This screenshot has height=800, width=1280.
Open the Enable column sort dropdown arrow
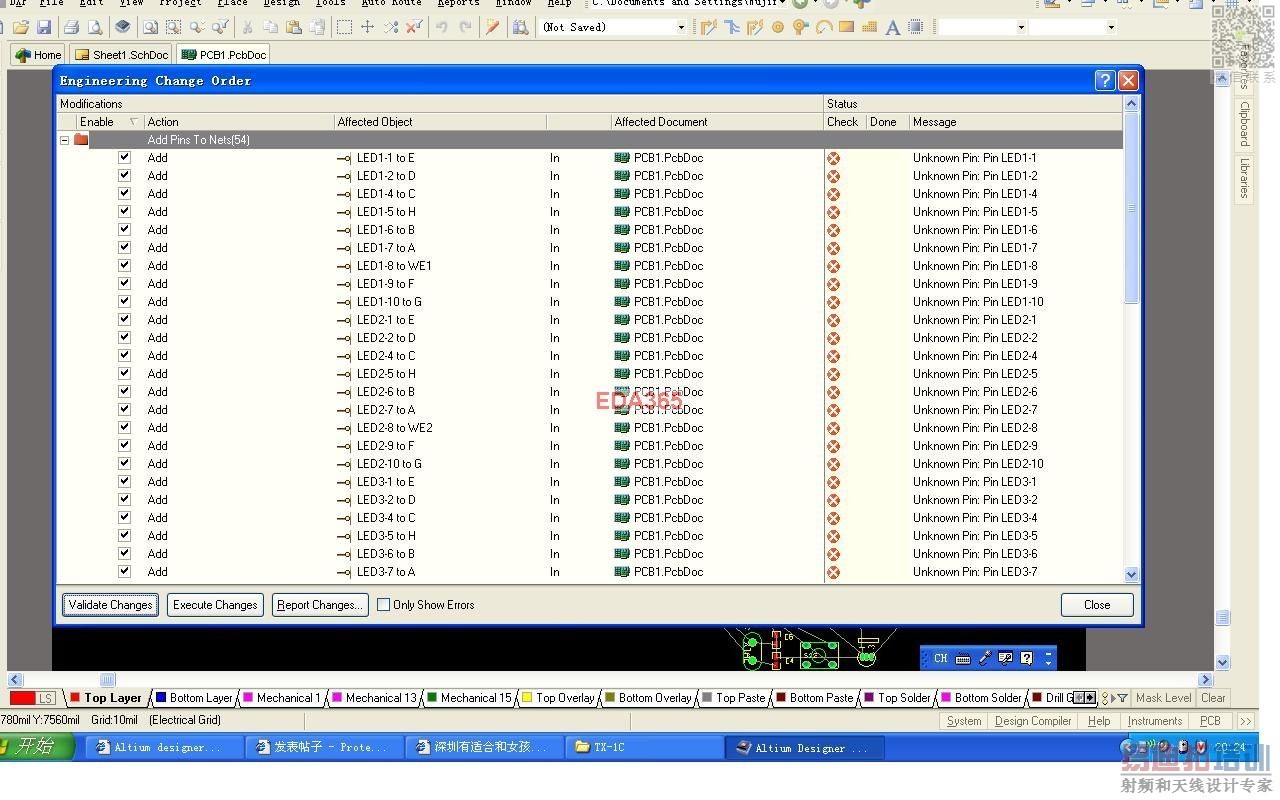134,122
